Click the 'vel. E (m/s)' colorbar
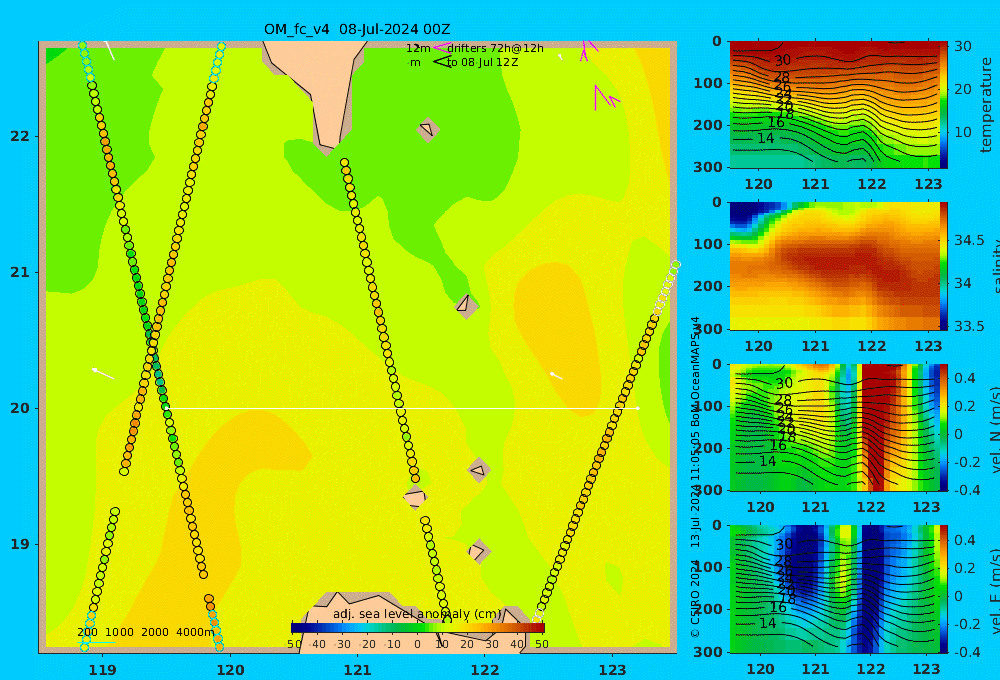The height and width of the screenshot is (680, 1000). click(x=944, y=589)
